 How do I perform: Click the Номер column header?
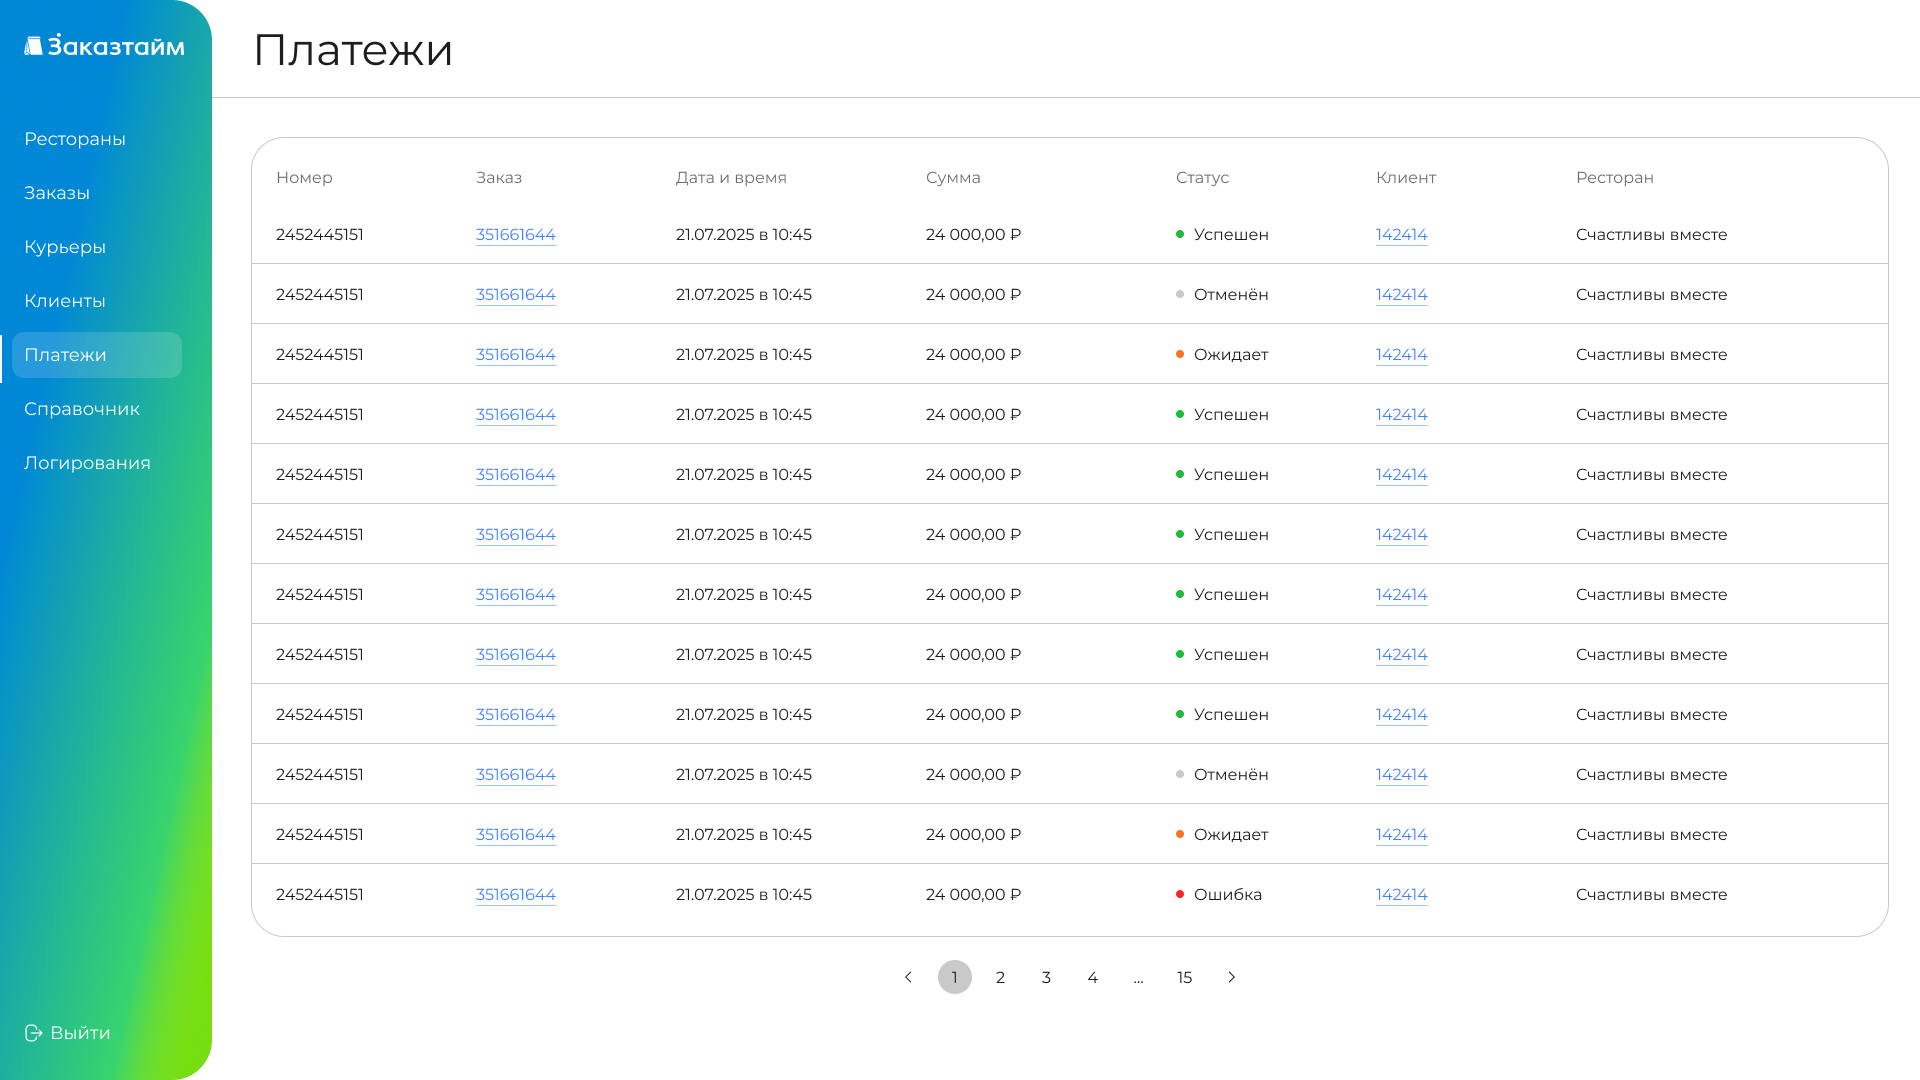[304, 177]
